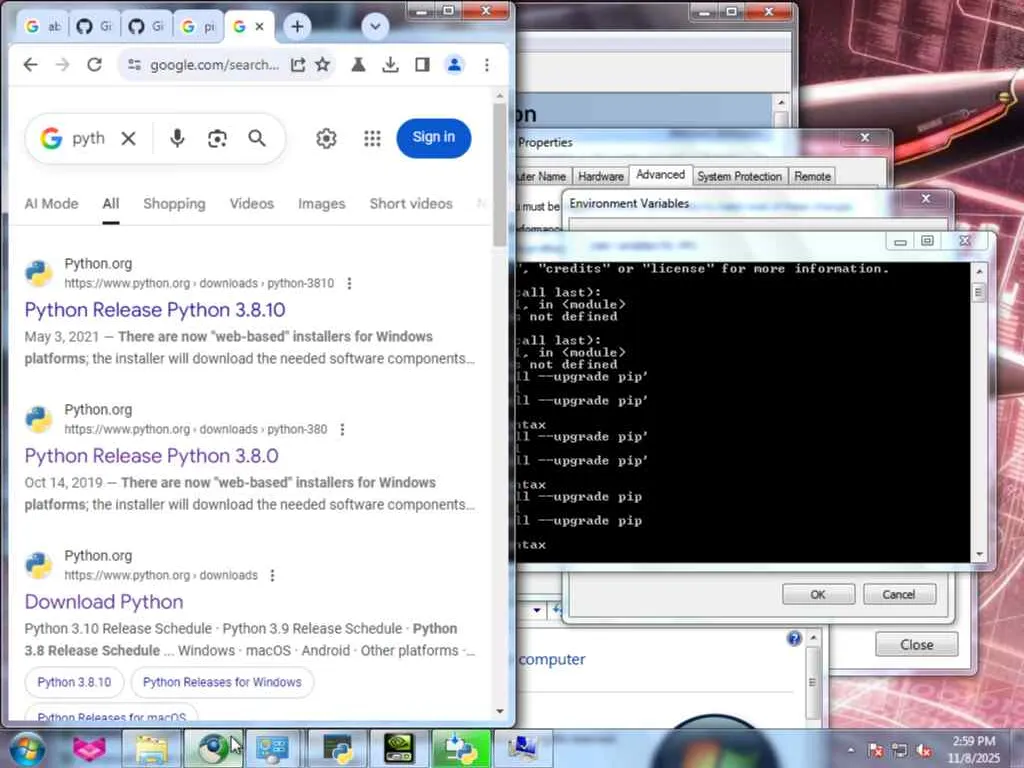Viewport: 1024px width, 768px height.
Task: Open site information icon in address bar
Action: (x=135, y=65)
